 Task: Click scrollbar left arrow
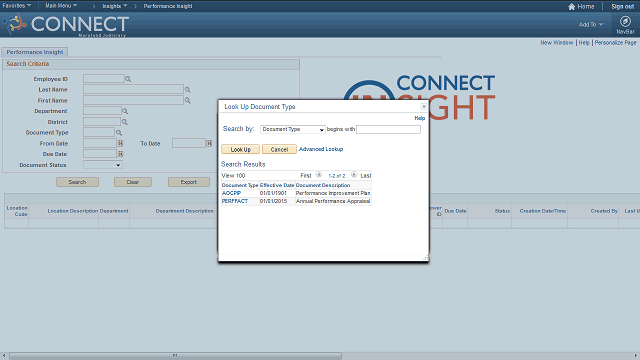[x=4, y=356]
